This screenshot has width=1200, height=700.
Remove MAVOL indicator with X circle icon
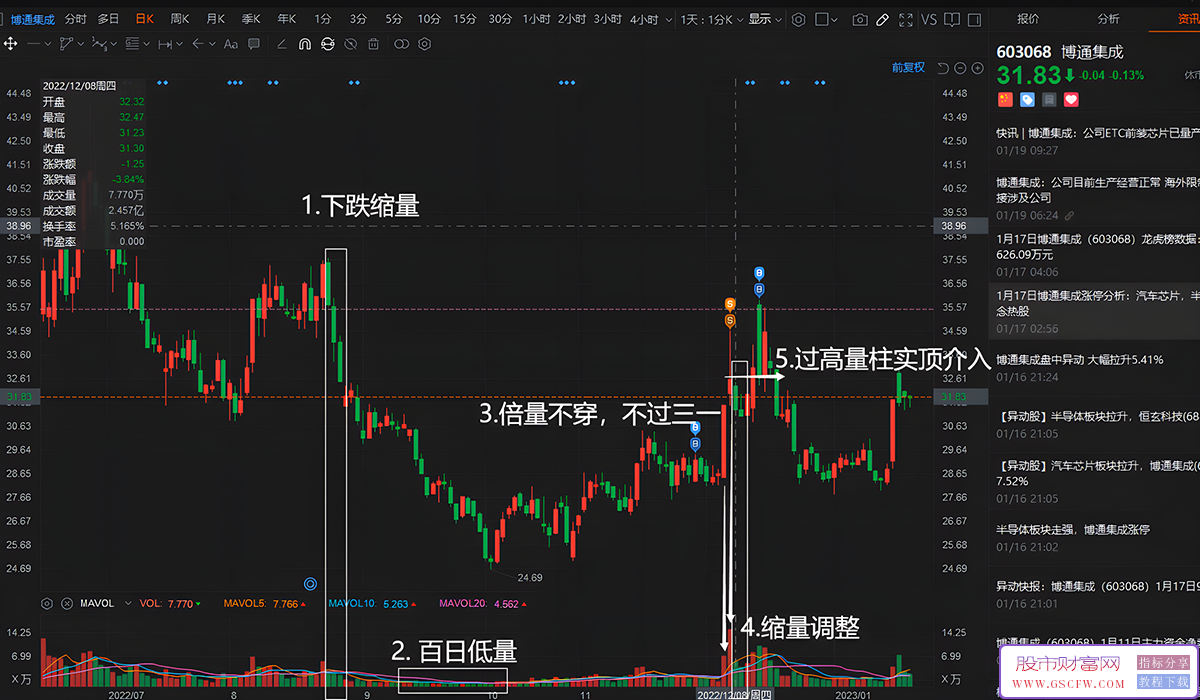pyautogui.click(x=67, y=604)
